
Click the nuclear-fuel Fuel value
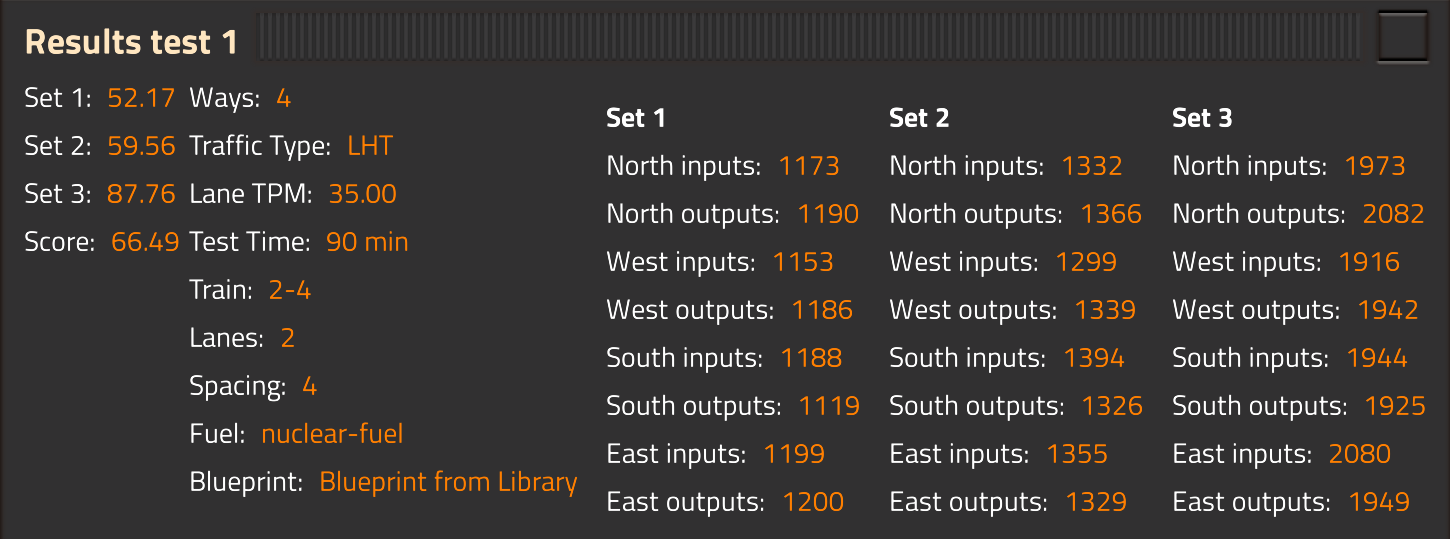pyautogui.click(x=332, y=434)
